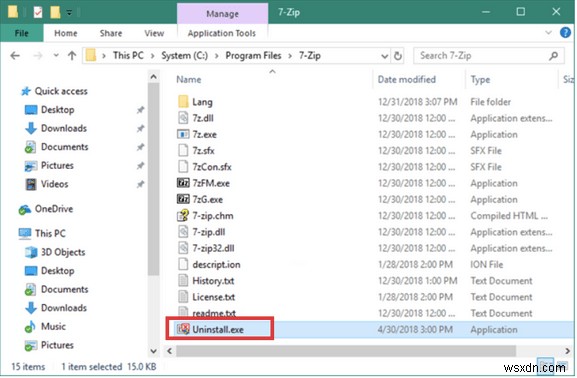Open Music under This PC
Image resolution: width=577 pixels, height=378 pixels.
53,326
